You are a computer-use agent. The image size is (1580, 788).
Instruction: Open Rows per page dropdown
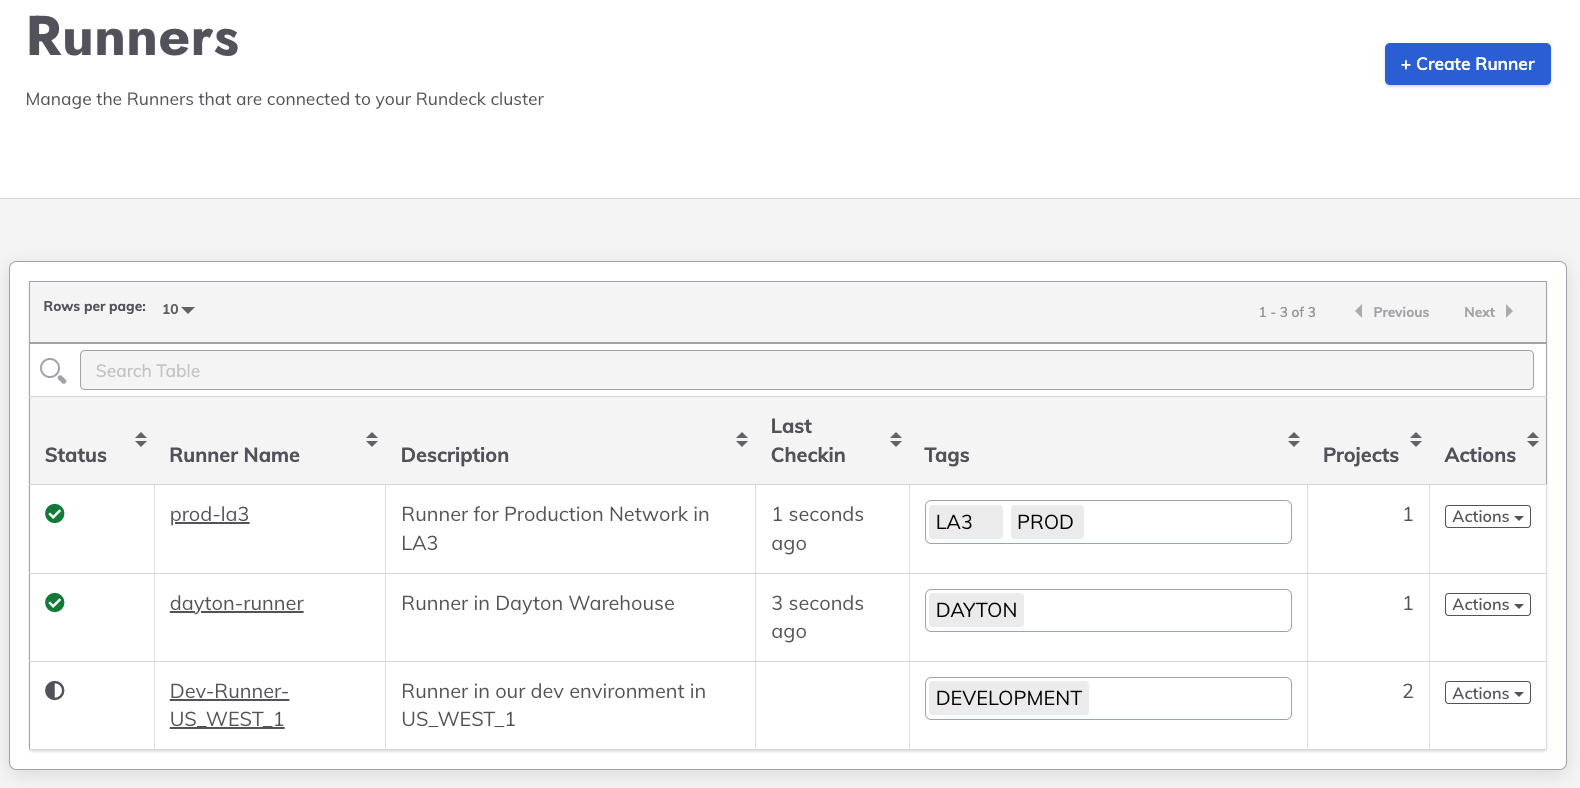click(x=178, y=309)
